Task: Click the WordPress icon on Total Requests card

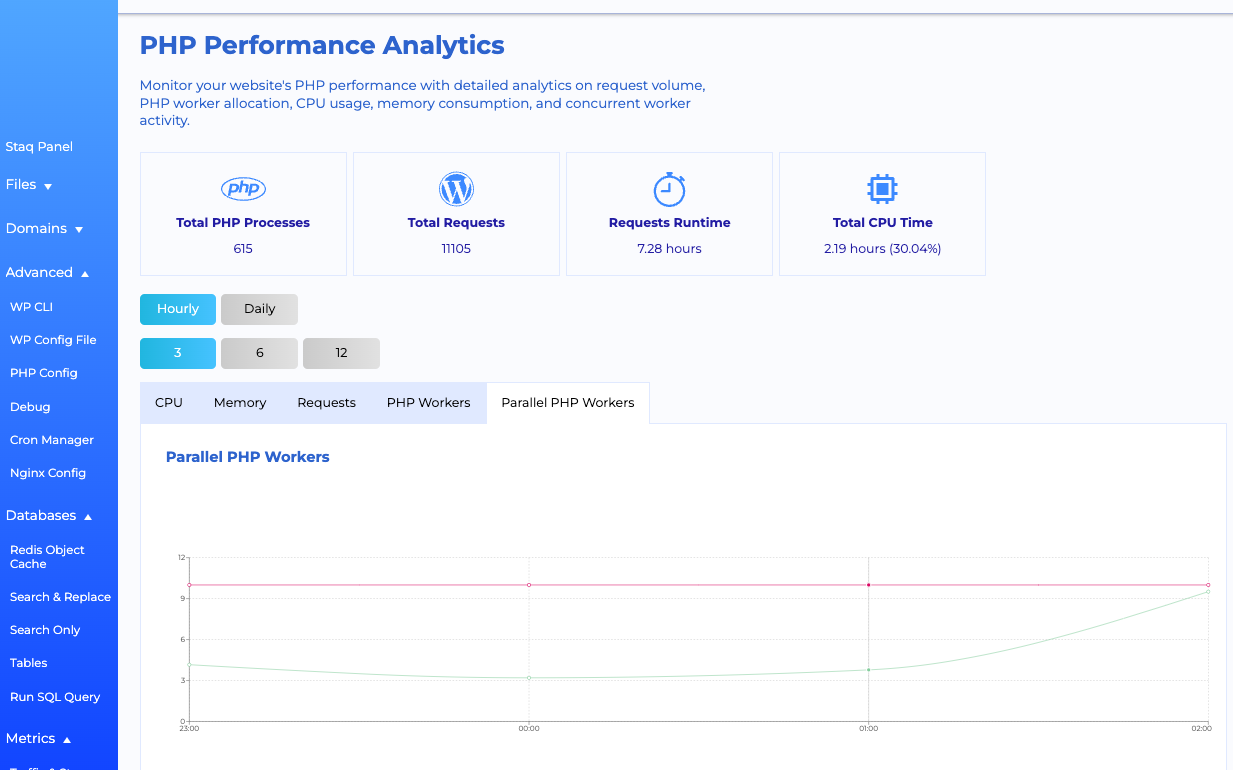Action: 456,188
